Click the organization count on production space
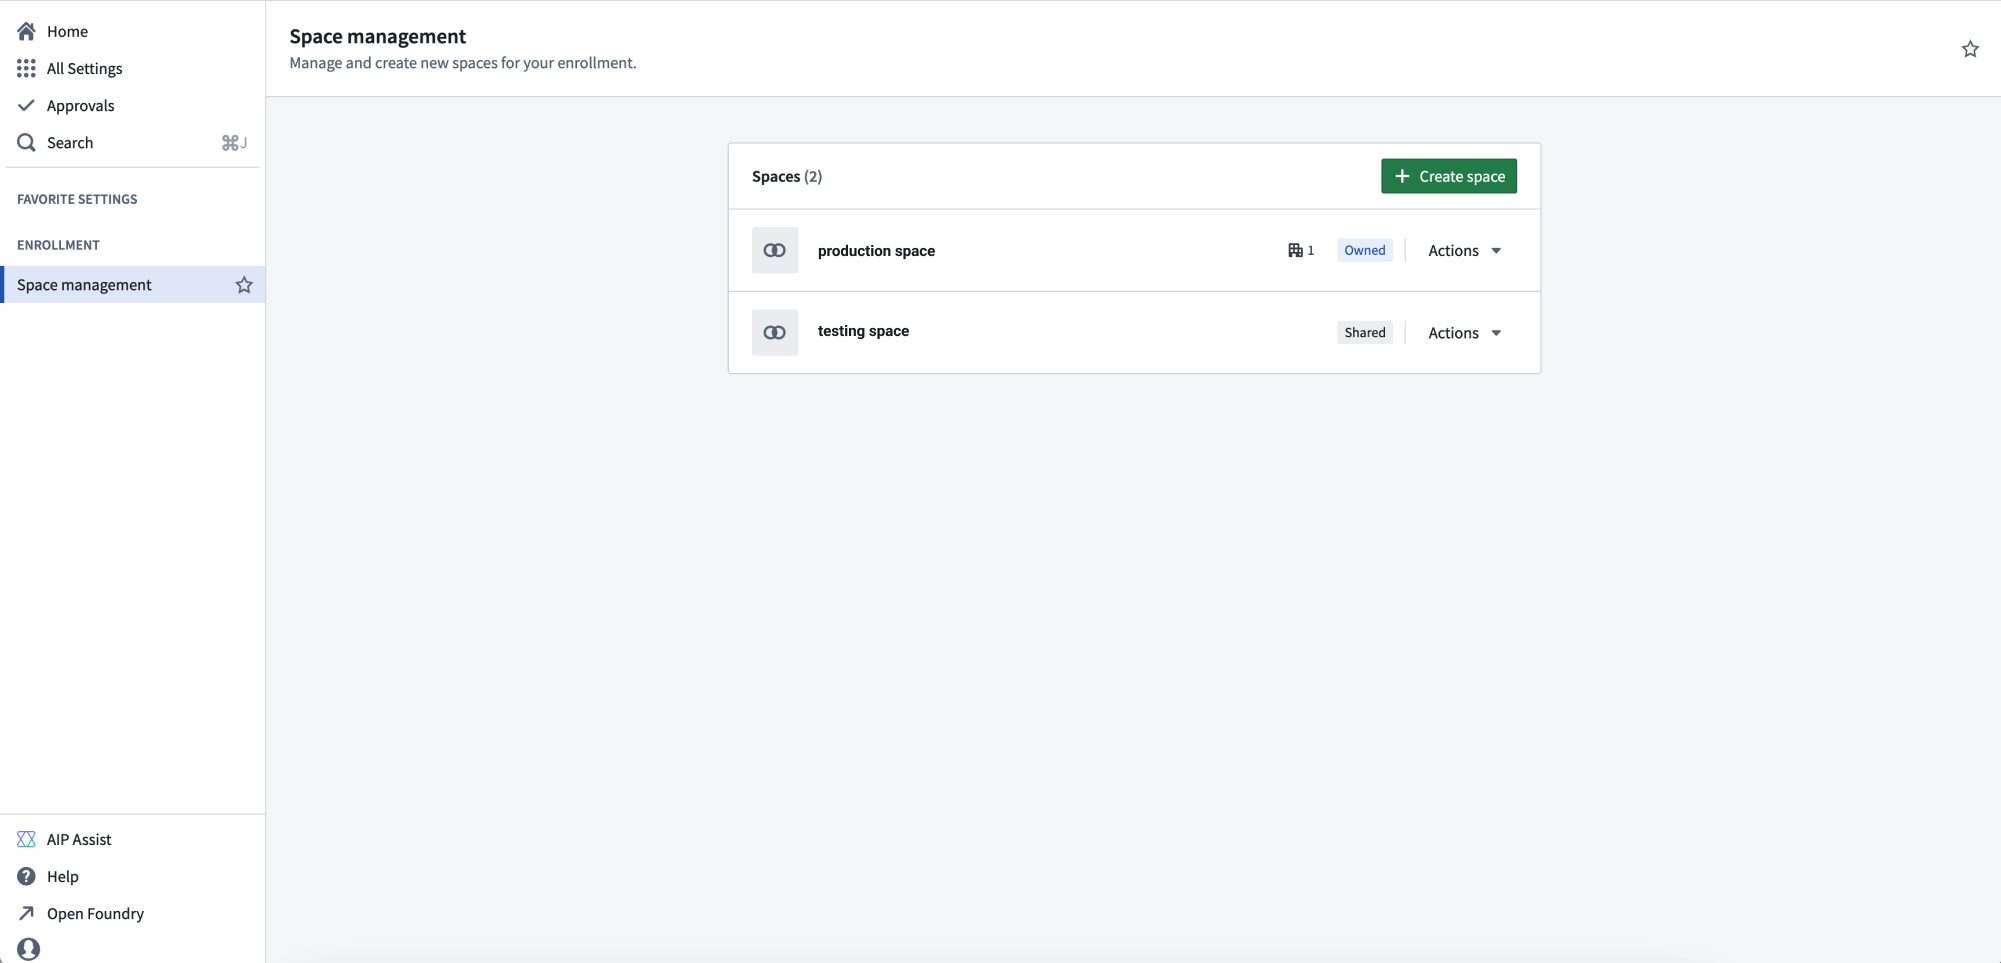This screenshot has width=2001, height=963. coord(1301,250)
